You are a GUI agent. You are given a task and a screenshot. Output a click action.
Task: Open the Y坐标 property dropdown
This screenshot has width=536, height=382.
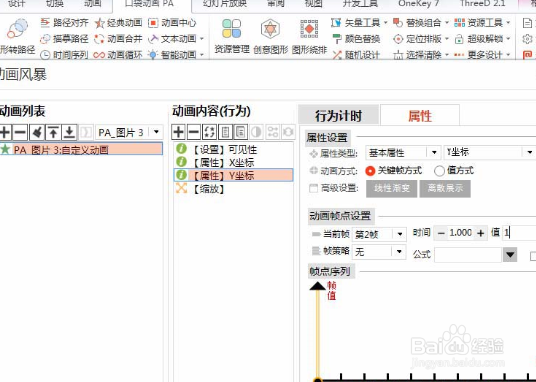coord(530,153)
